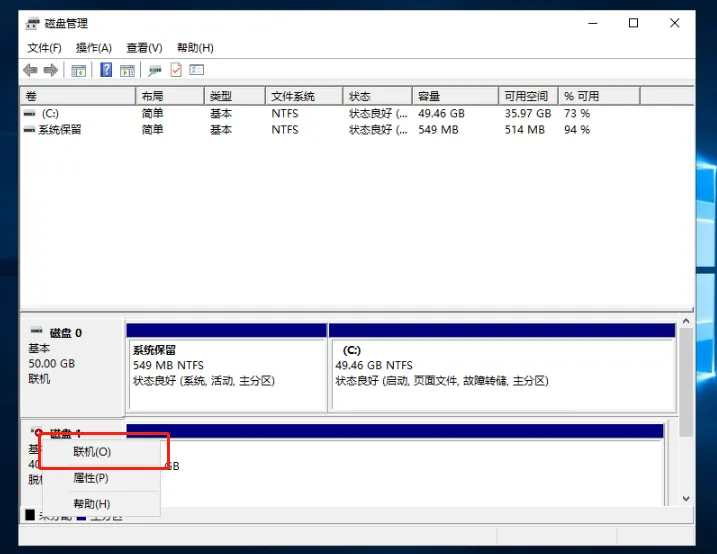Click the disk list settings toolbar icon
717x554 pixels.
197,70
